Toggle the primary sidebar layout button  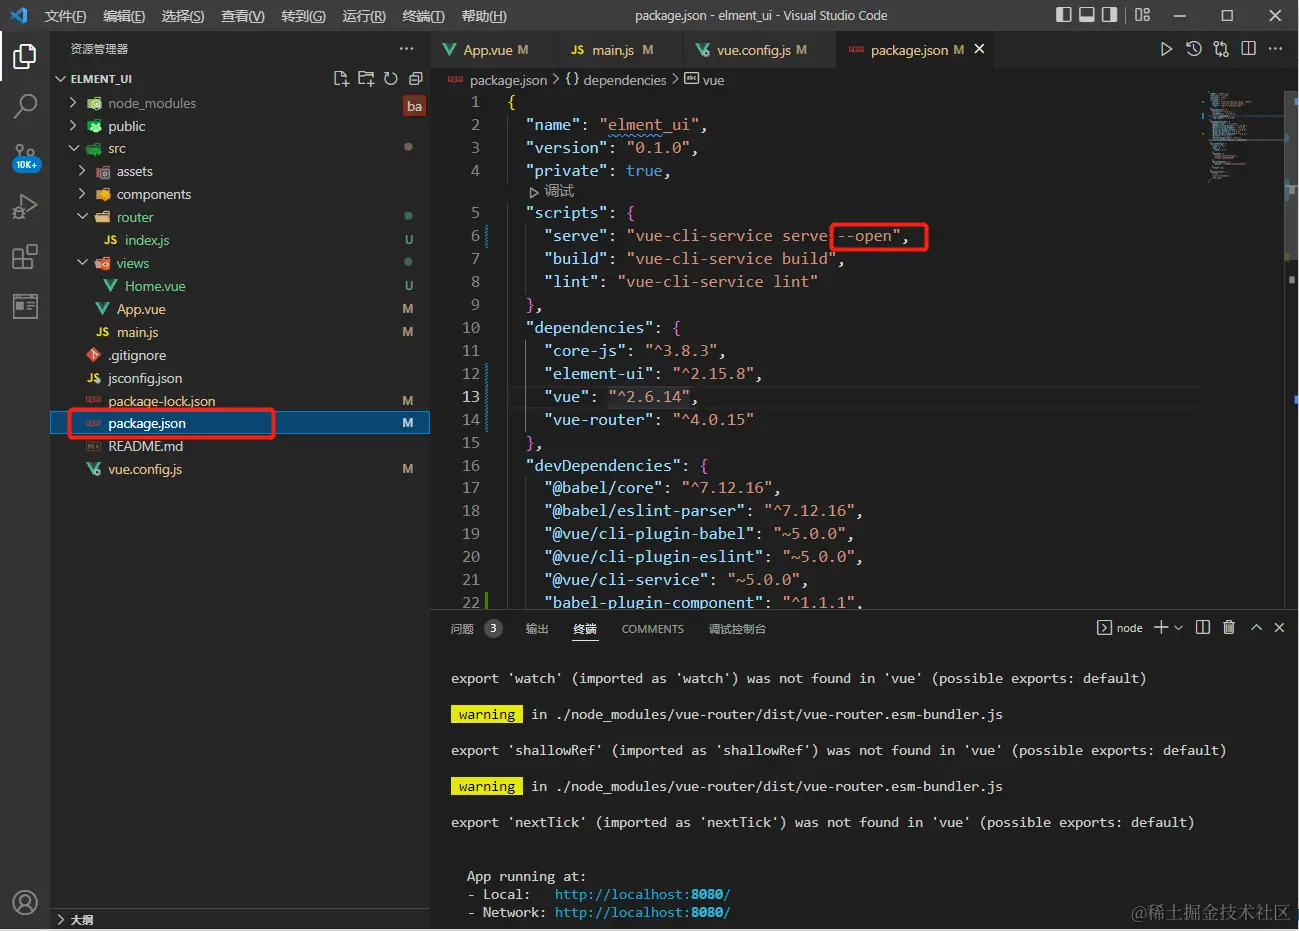[1064, 15]
